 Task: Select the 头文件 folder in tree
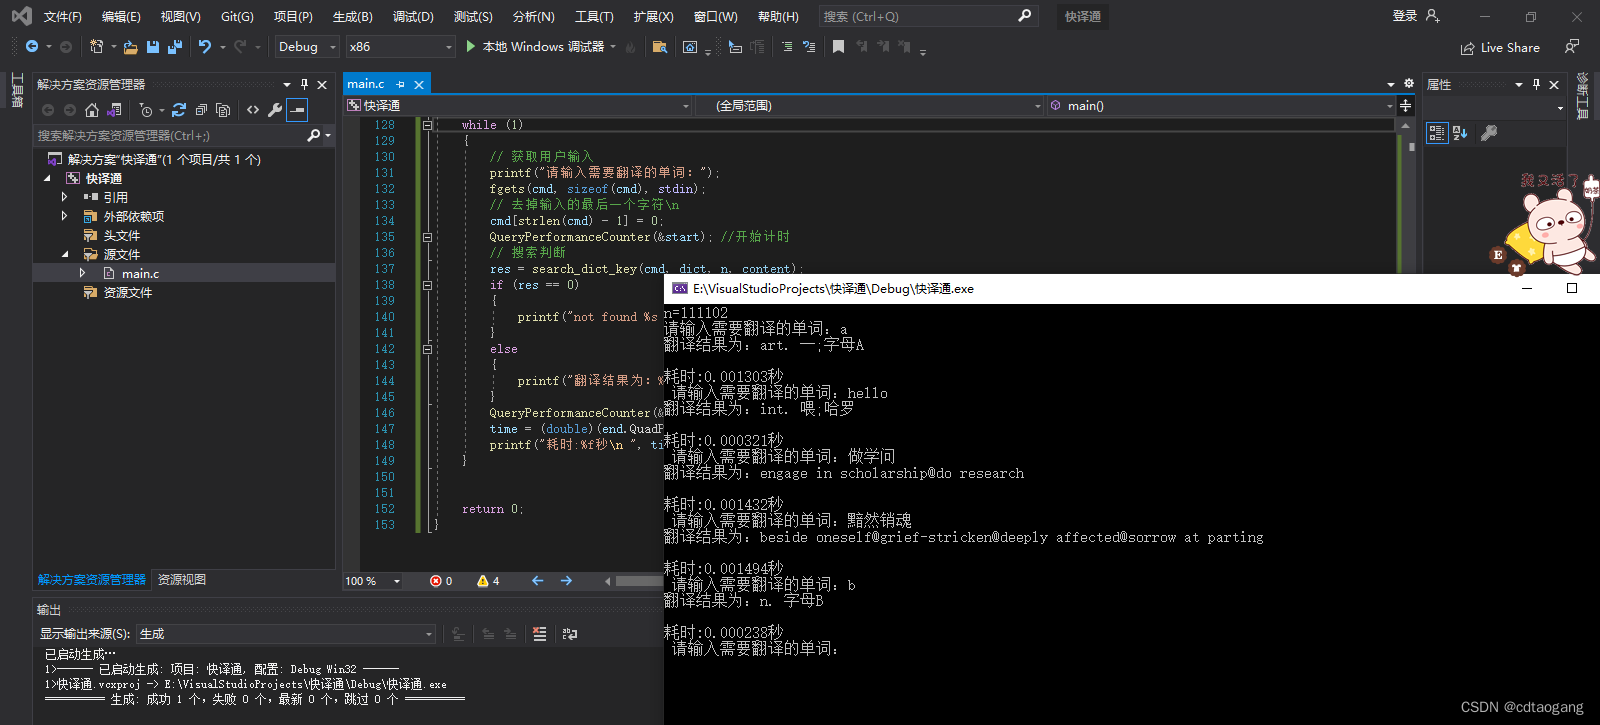[122, 235]
